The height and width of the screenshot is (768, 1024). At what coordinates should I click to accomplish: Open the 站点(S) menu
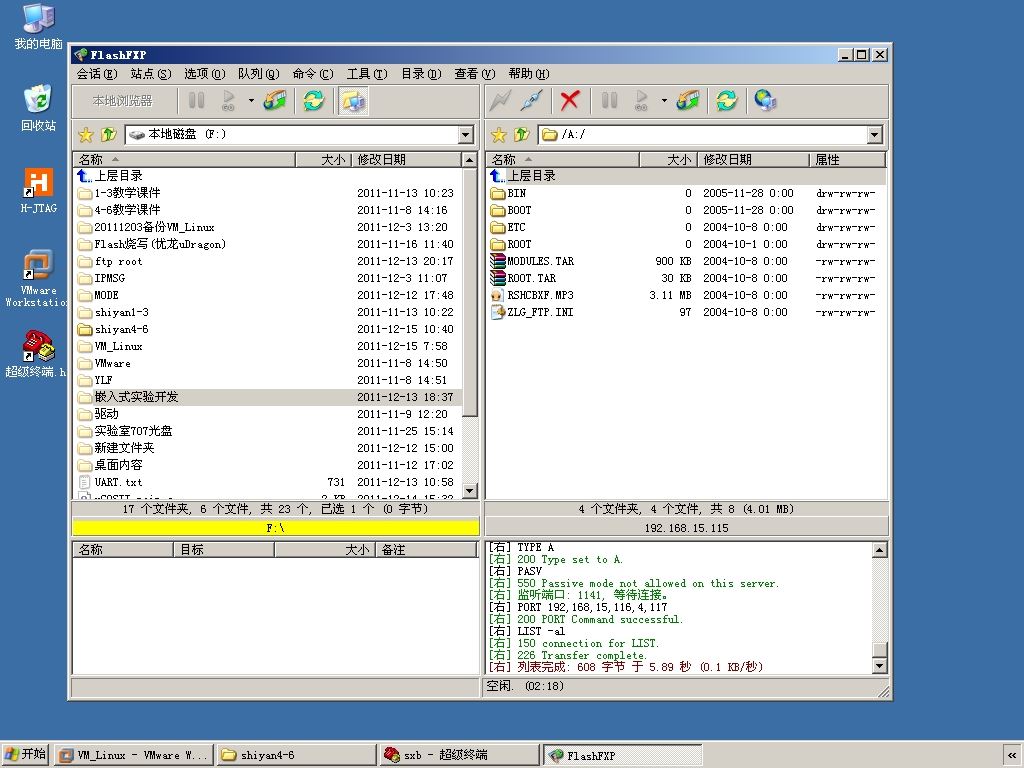click(151, 74)
